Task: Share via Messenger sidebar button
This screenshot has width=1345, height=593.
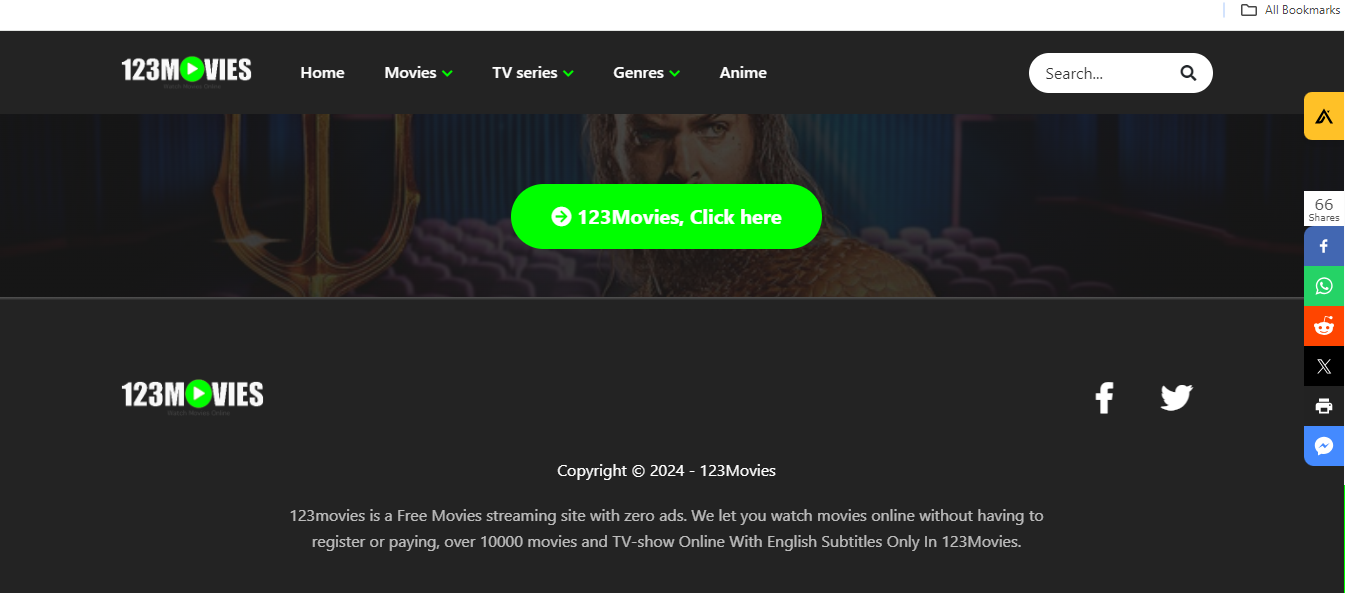Action: [1324, 446]
